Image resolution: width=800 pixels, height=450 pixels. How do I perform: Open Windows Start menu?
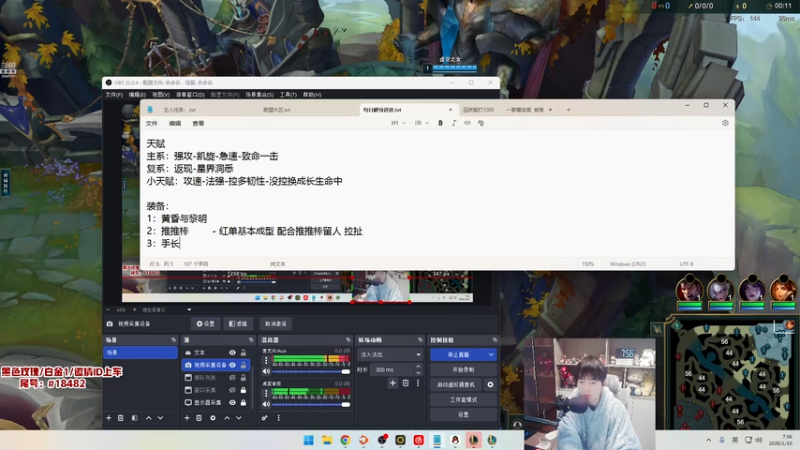(x=309, y=440)
